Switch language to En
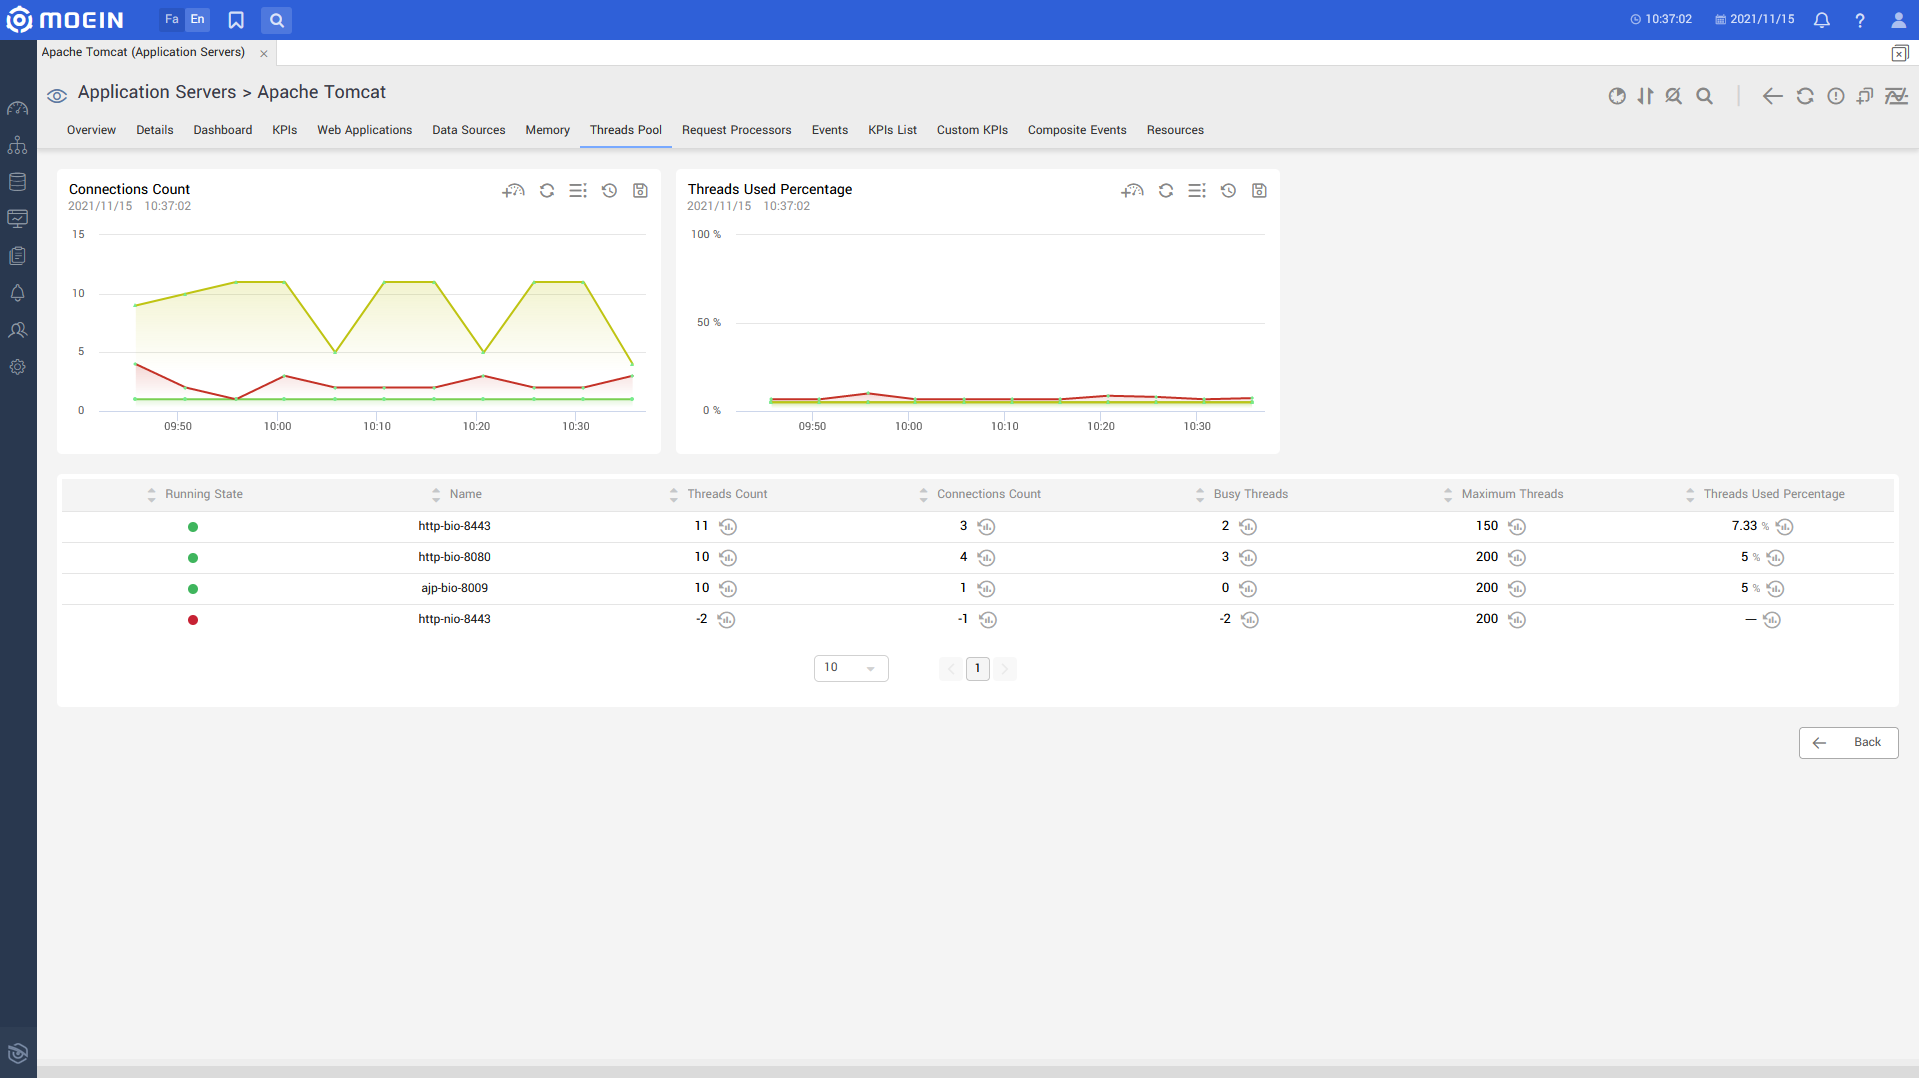Viewport: 1919px width, 1078px height. coord(198,20)
